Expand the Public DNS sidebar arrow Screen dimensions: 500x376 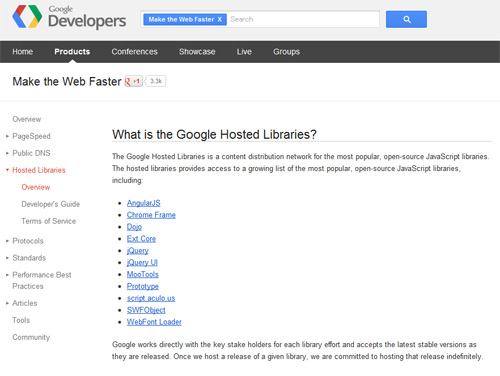7,153
